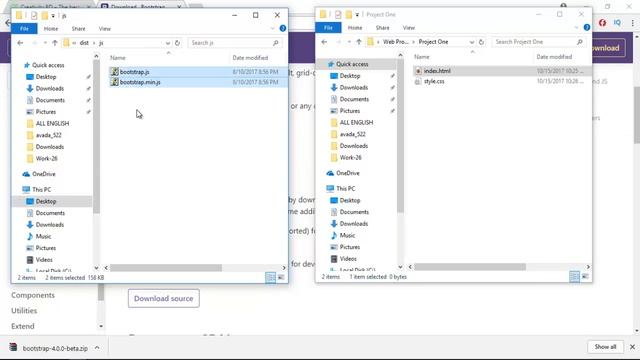This screenshot has height=360, width=640.
Task: Open Work-26 folder in js window sidebar
Action: tap(47, 159)
